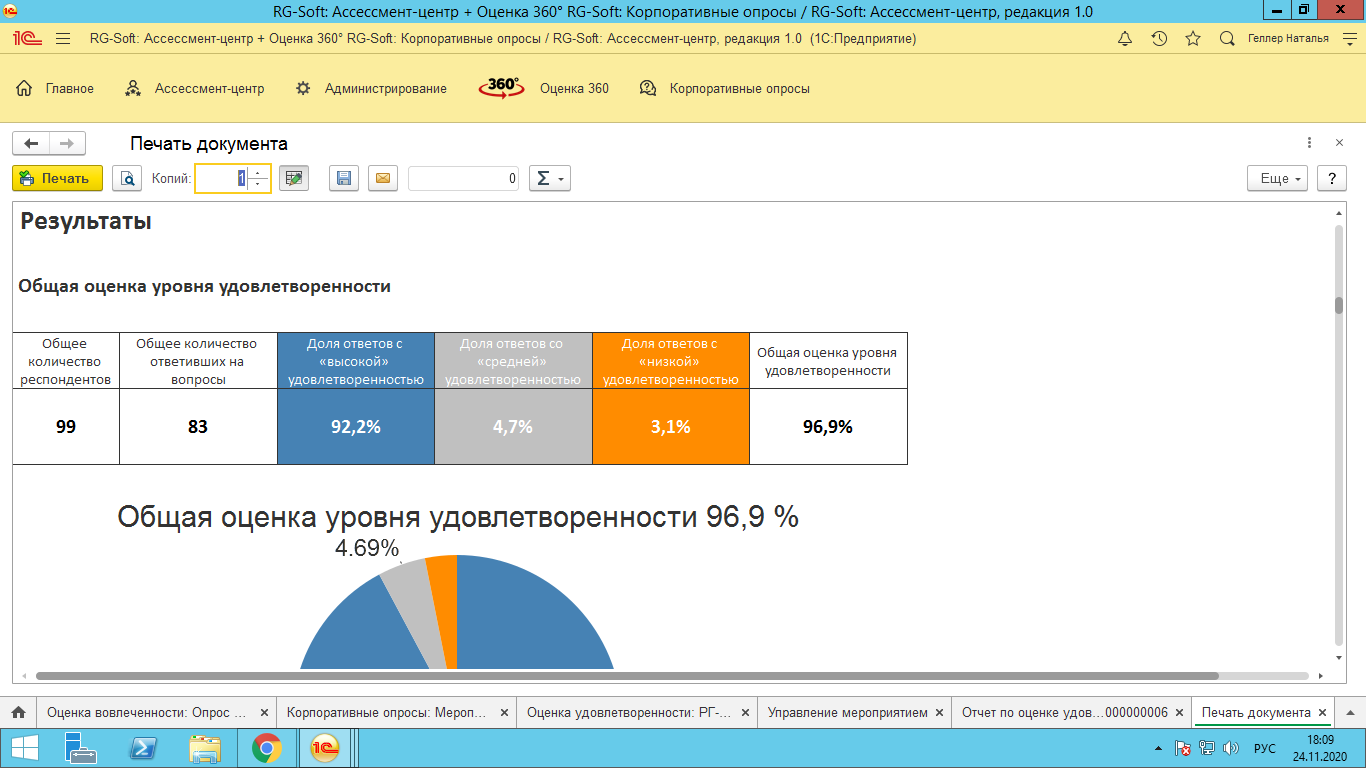Toggle document editing mode icon
The image size is (1366, 768).
click(x=294, y=179)
